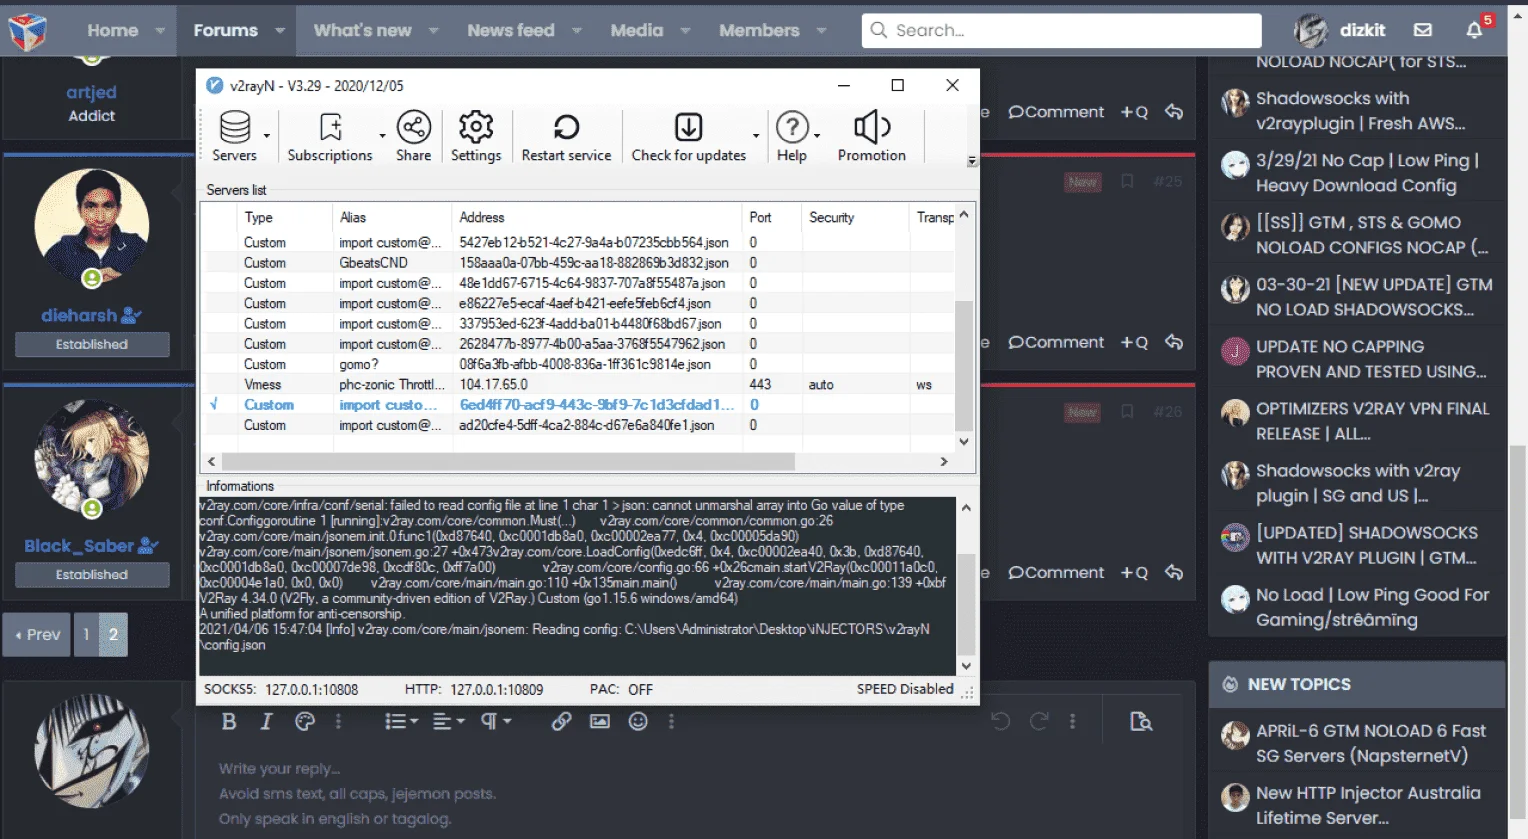Go to the Home nav tab

113,31
